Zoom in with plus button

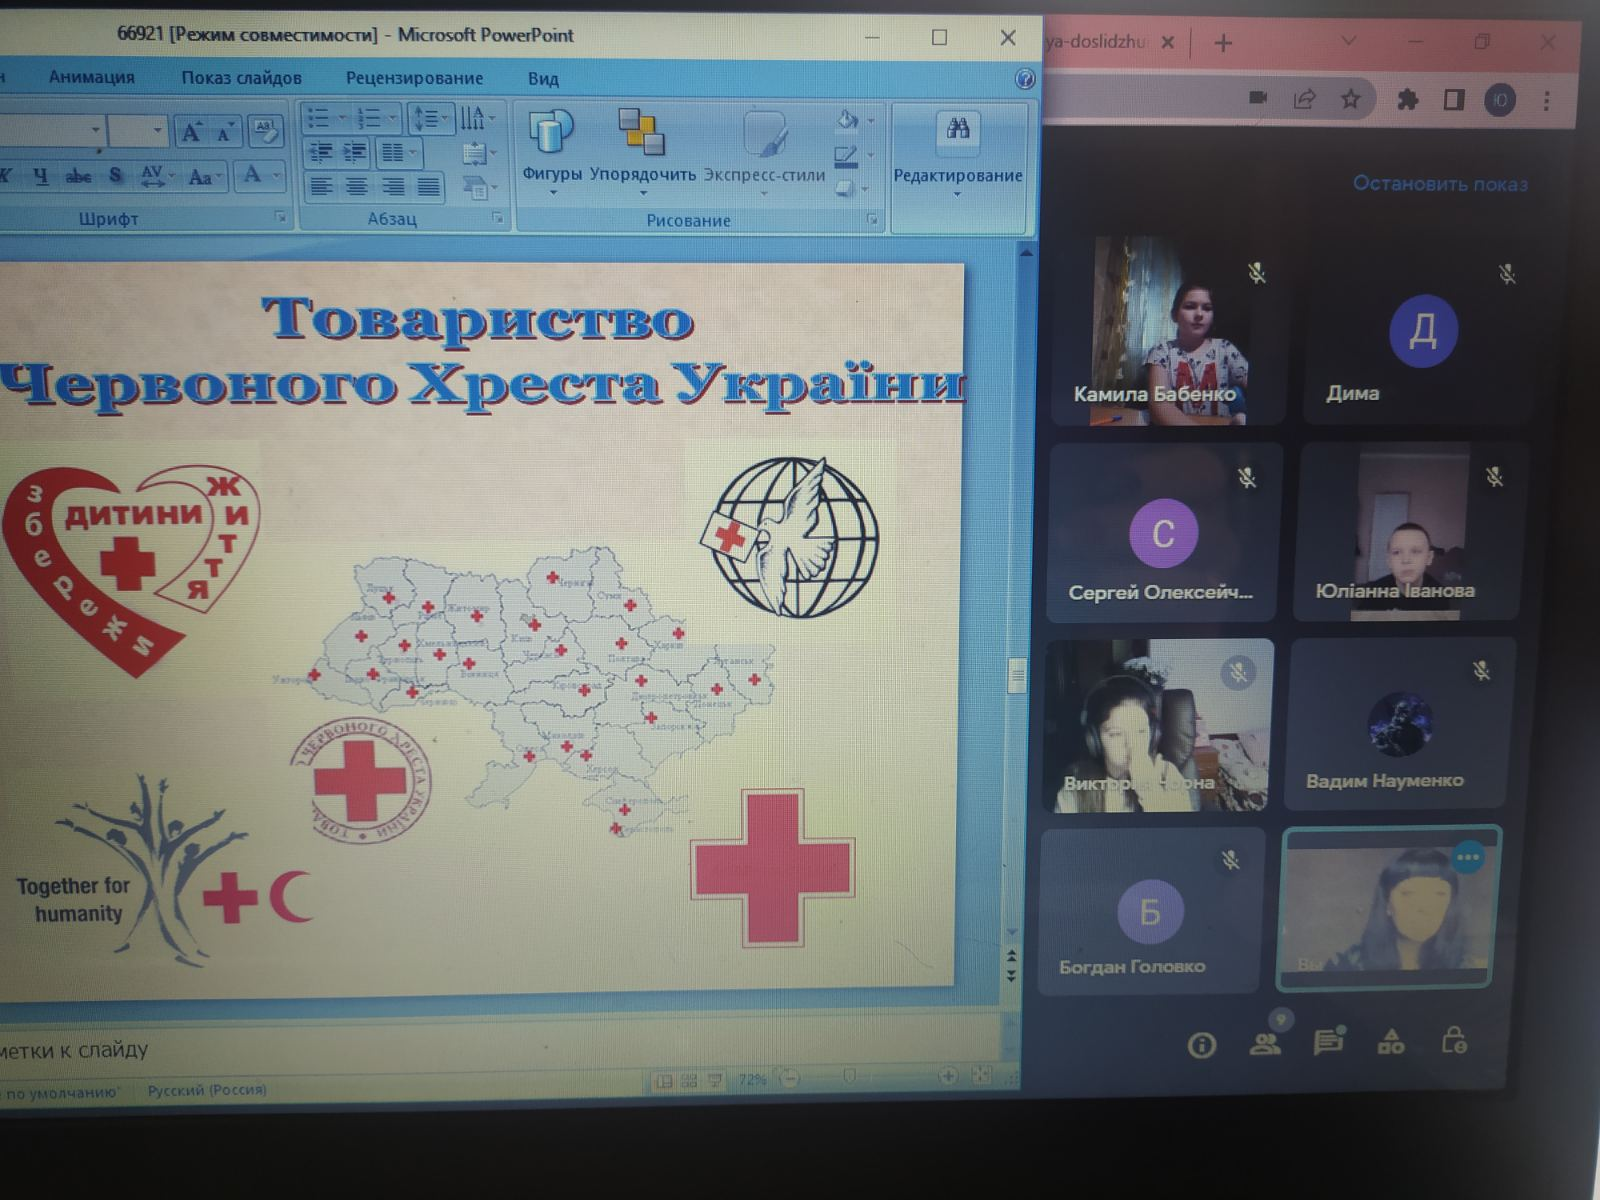[948, 1076]
